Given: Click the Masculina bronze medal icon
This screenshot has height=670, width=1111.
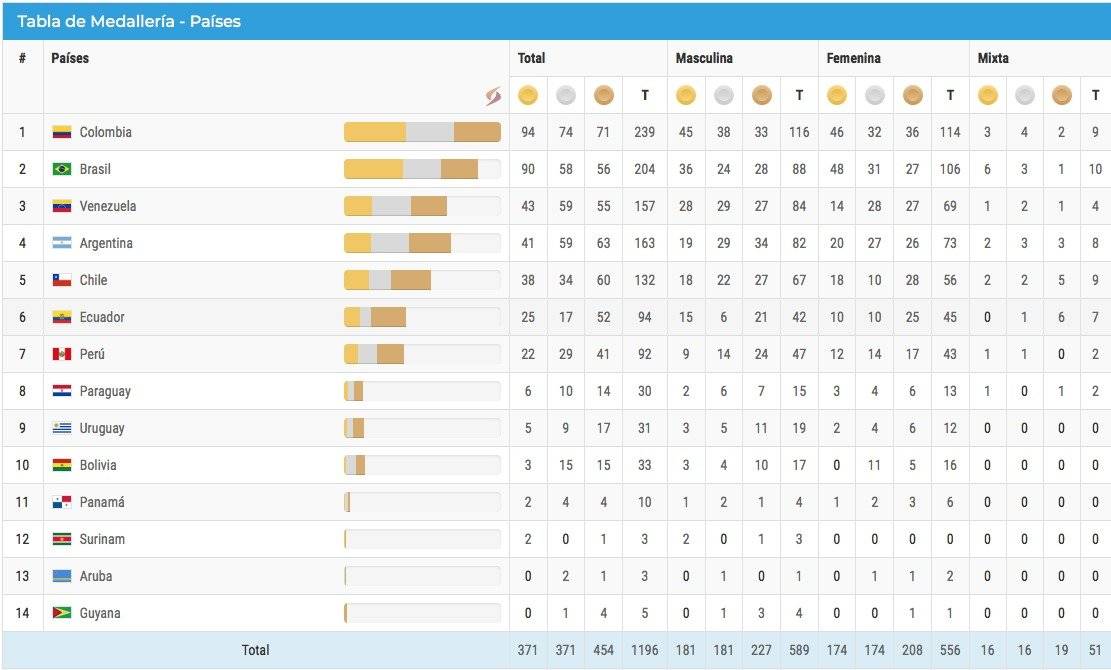Looking at the screenshot, I should (762, 95).
